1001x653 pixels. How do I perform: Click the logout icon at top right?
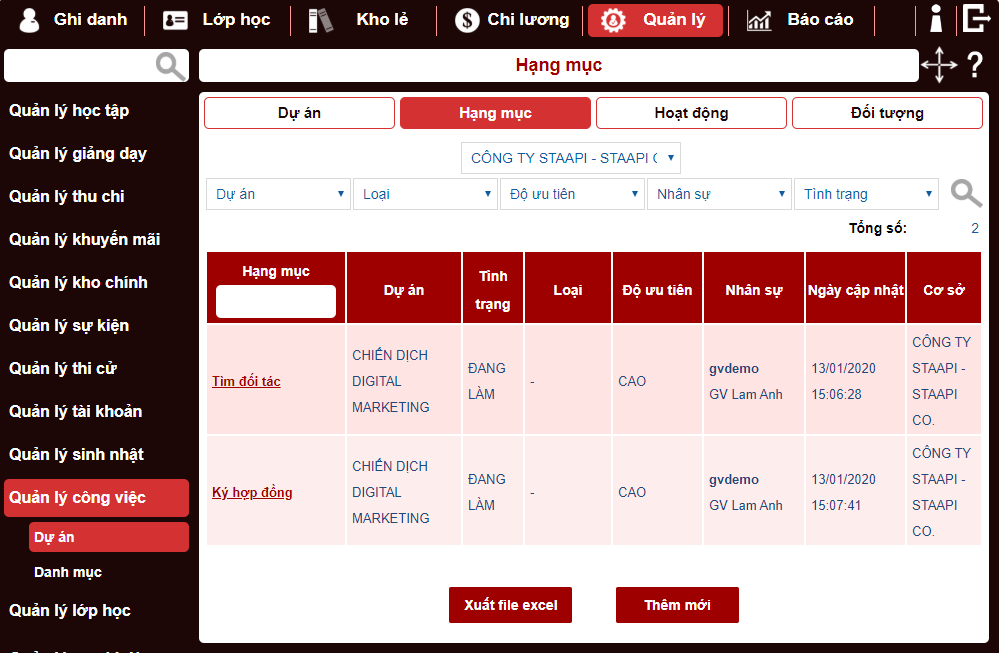[x=976, y=19]
